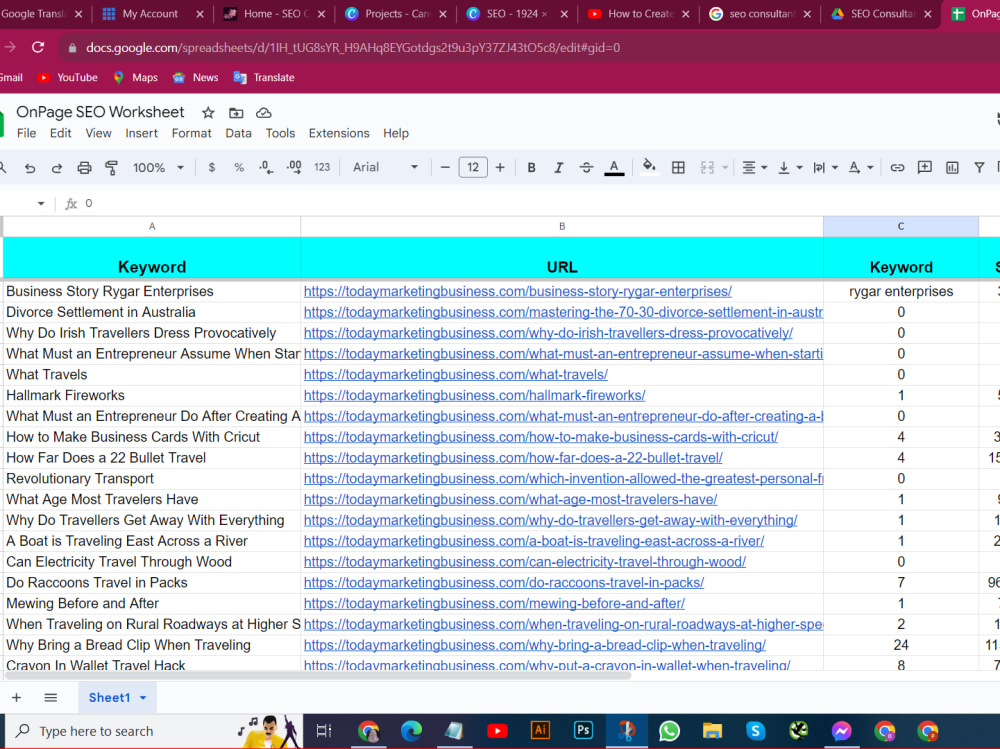Viewport: 1000px width, 749px height.
Task: Open the File menu
Action: click(26, 133)
